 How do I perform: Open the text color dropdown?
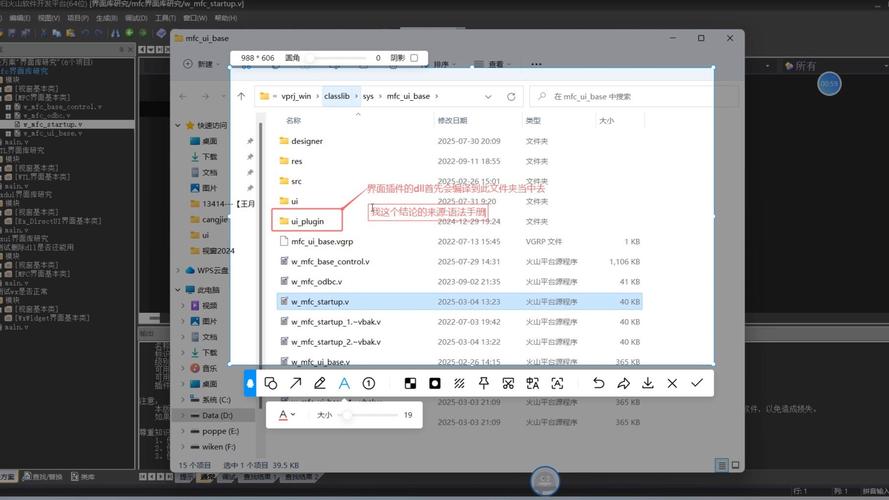point(287,415)
